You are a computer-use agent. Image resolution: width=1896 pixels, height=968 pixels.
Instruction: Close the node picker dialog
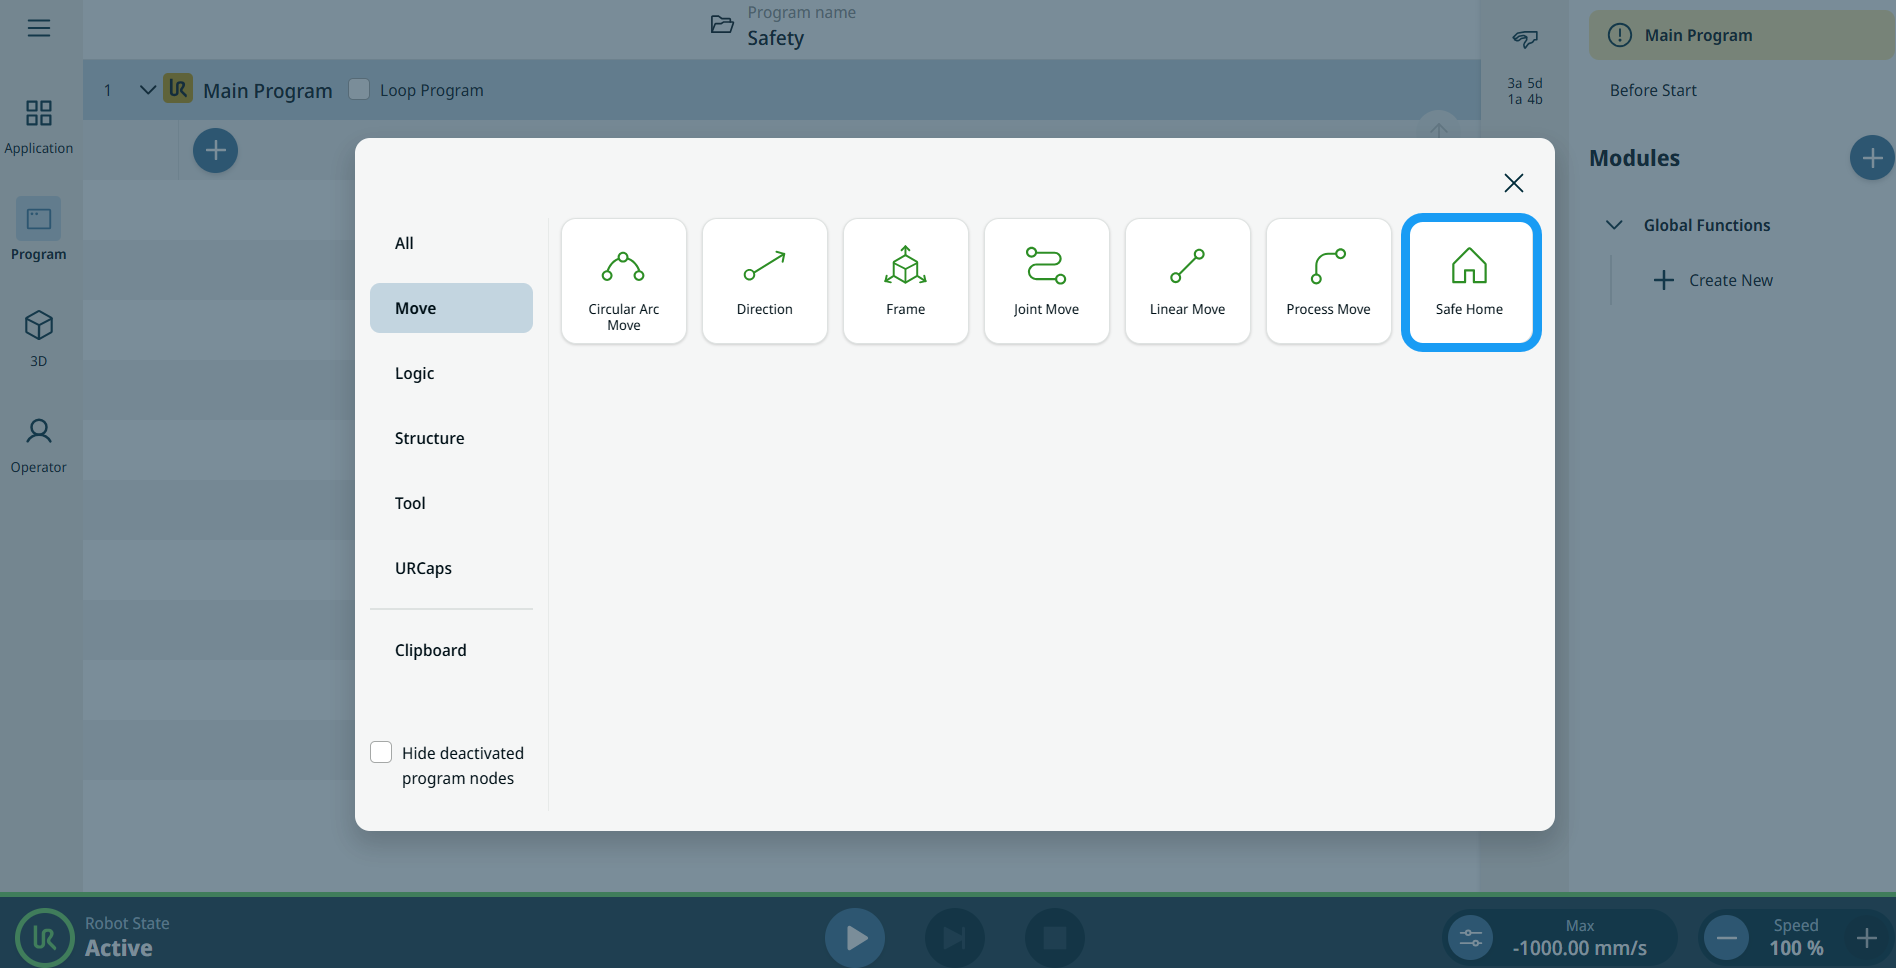click(1513, 183)
